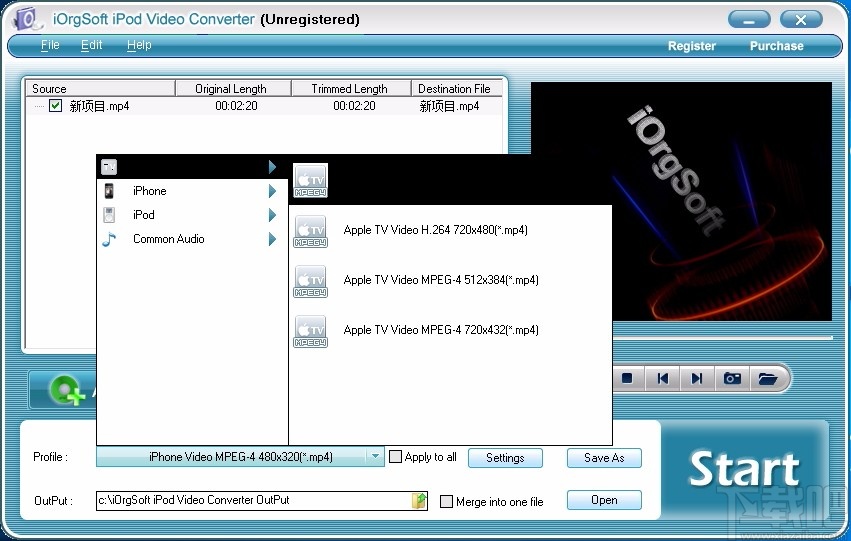Viewport: 851px width, 541px height.
Task: Enable Merge into one file checkbox
Action: [x=446, y=501]
